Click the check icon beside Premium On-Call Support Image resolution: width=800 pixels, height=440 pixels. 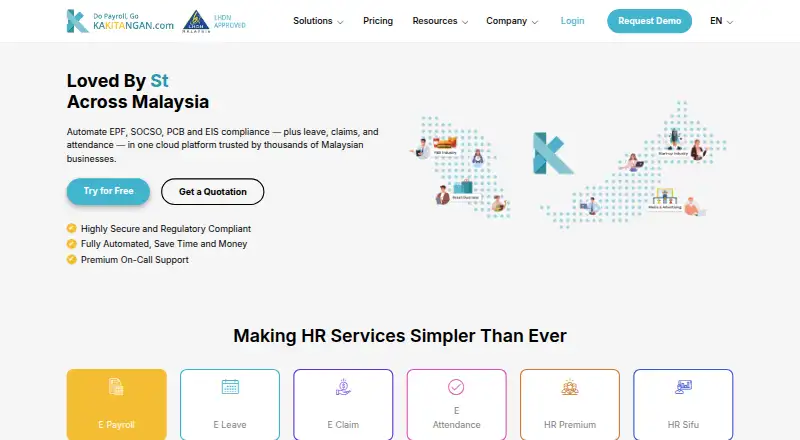[72, 259]
